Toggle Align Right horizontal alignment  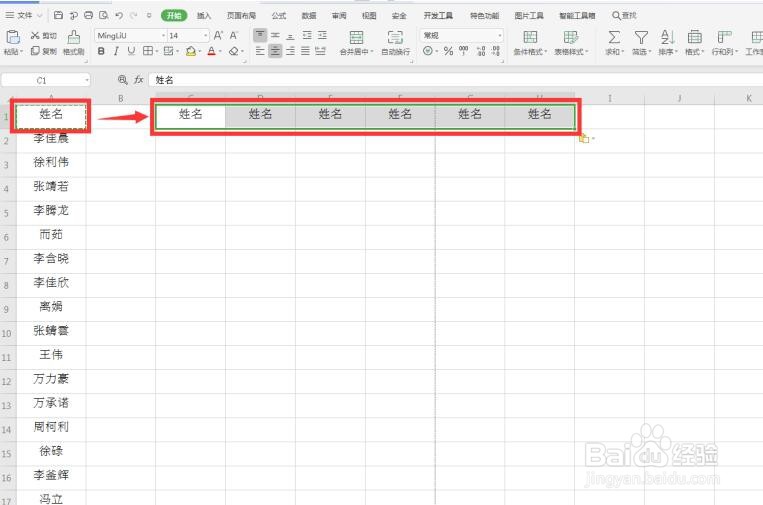click(x=291, y=51)
